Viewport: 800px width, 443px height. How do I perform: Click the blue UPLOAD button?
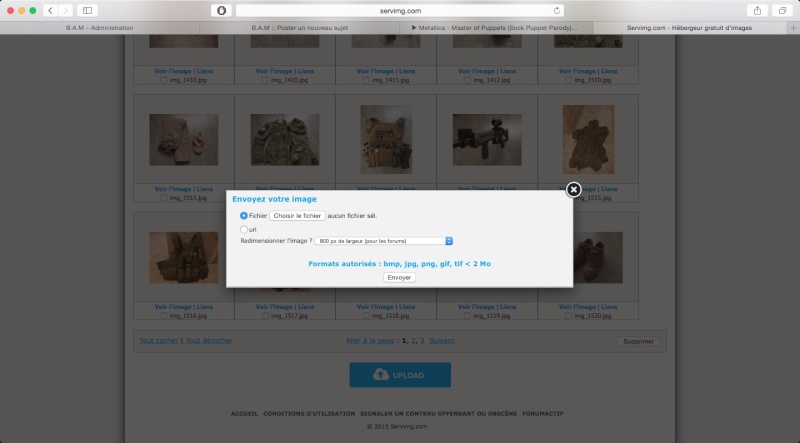400,375
